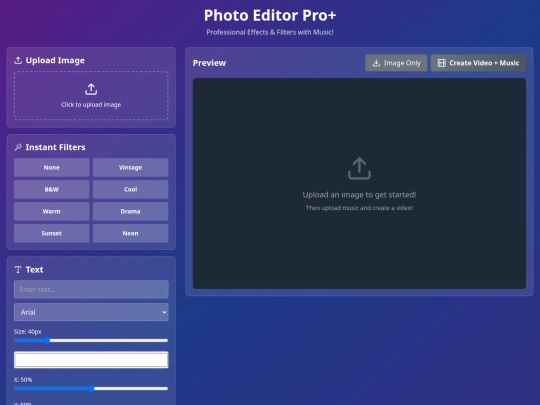Apply the None filter
540x405 pixels.
(52, 167)
